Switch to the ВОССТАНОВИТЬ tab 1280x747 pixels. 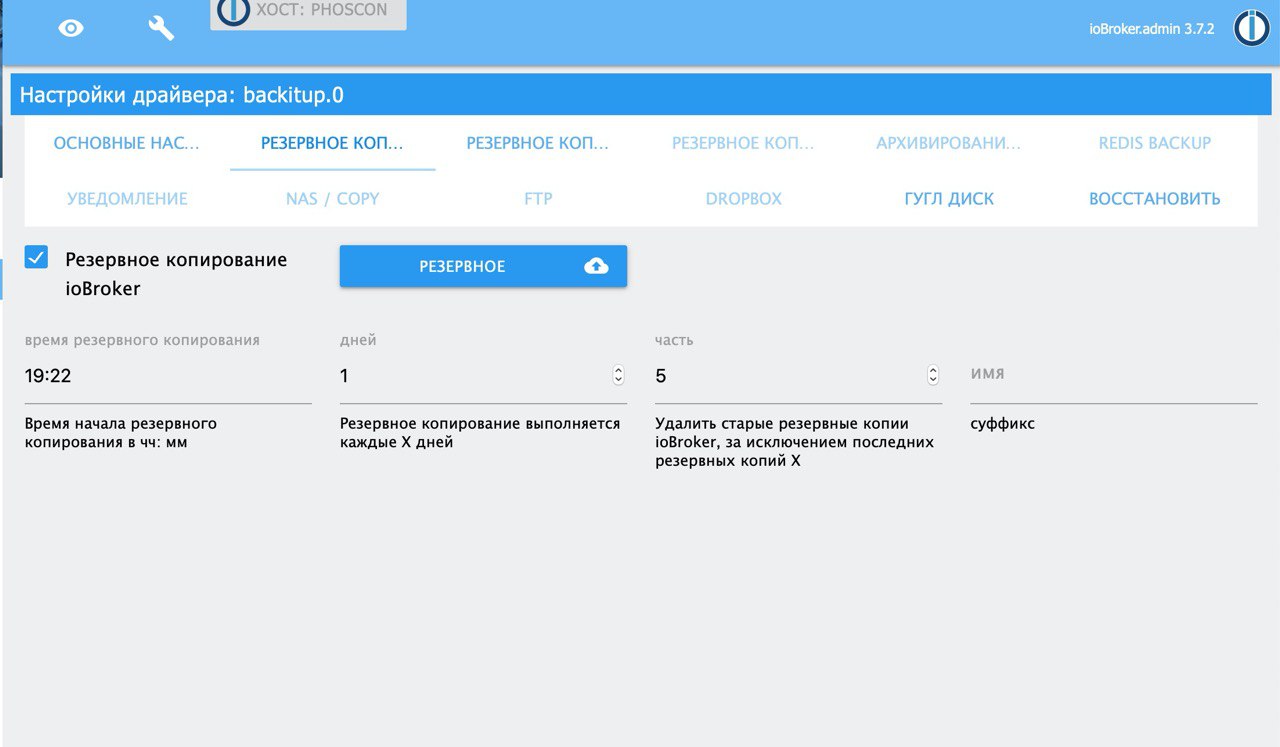(1155, 198)
